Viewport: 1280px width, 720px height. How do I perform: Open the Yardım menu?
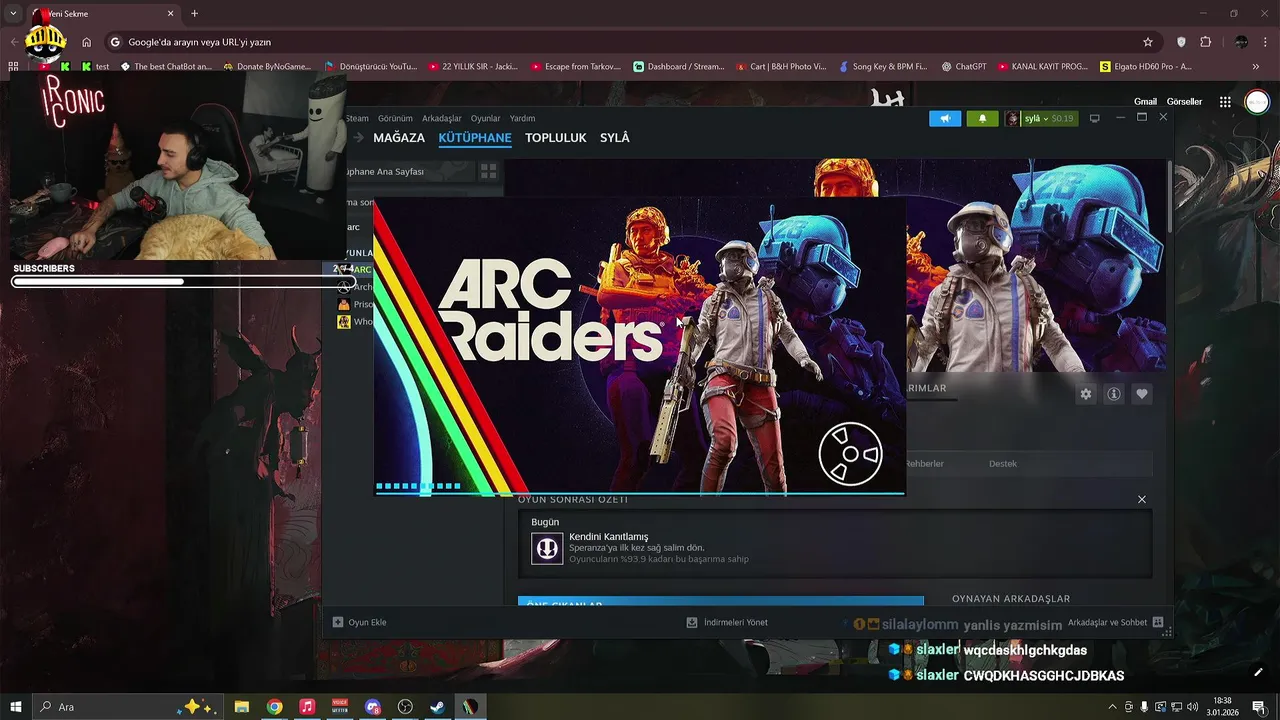point(522,118)
